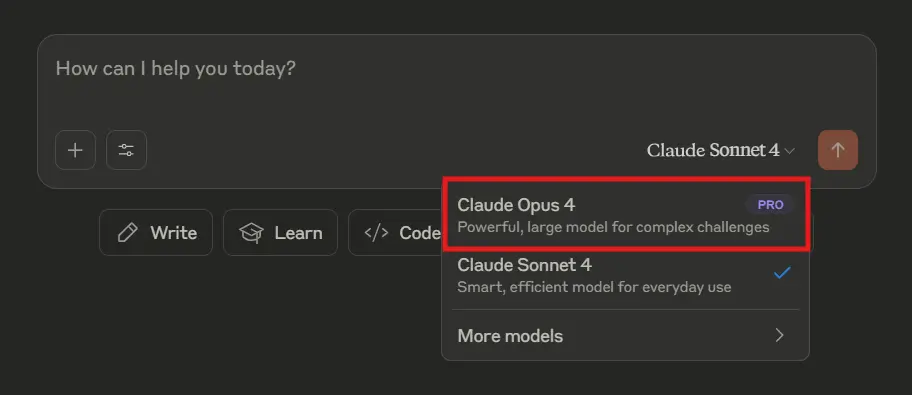Select Claude Opus 4 from model list
This screenshot has height=395, width=912.
pos(625,215)
